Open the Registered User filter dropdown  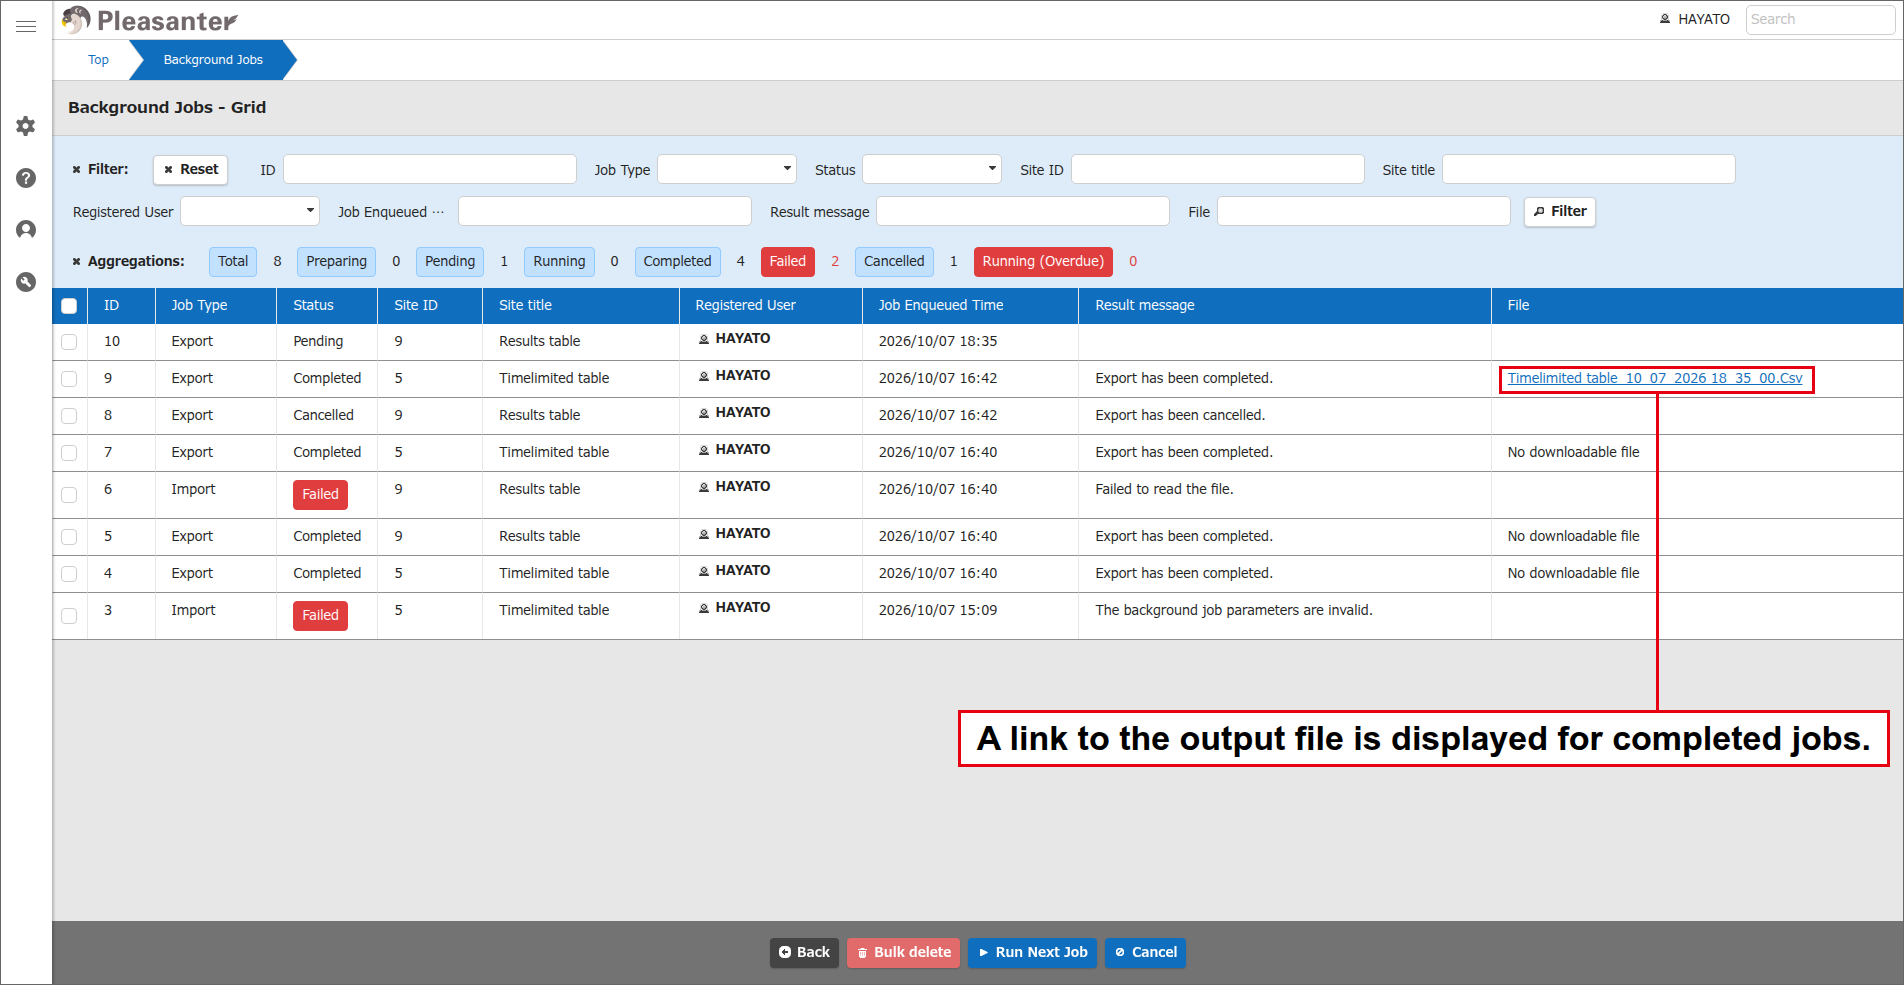click(x=250, y=211)
